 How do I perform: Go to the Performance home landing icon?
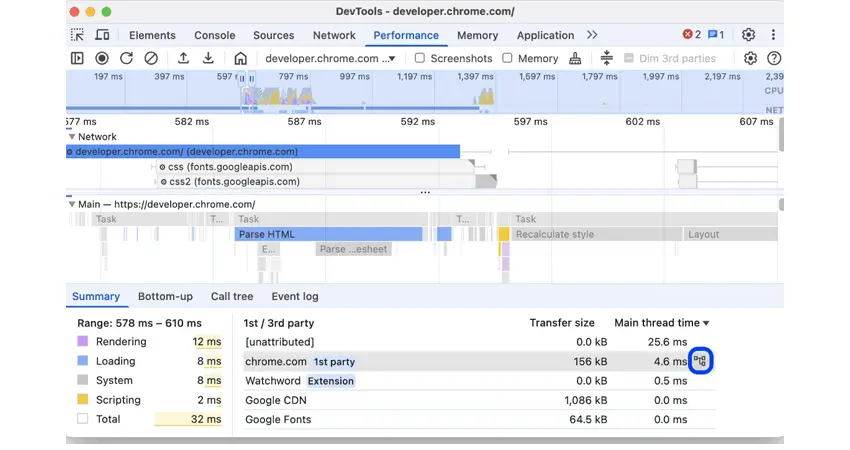pyautogui.click(x=241, y=58)
